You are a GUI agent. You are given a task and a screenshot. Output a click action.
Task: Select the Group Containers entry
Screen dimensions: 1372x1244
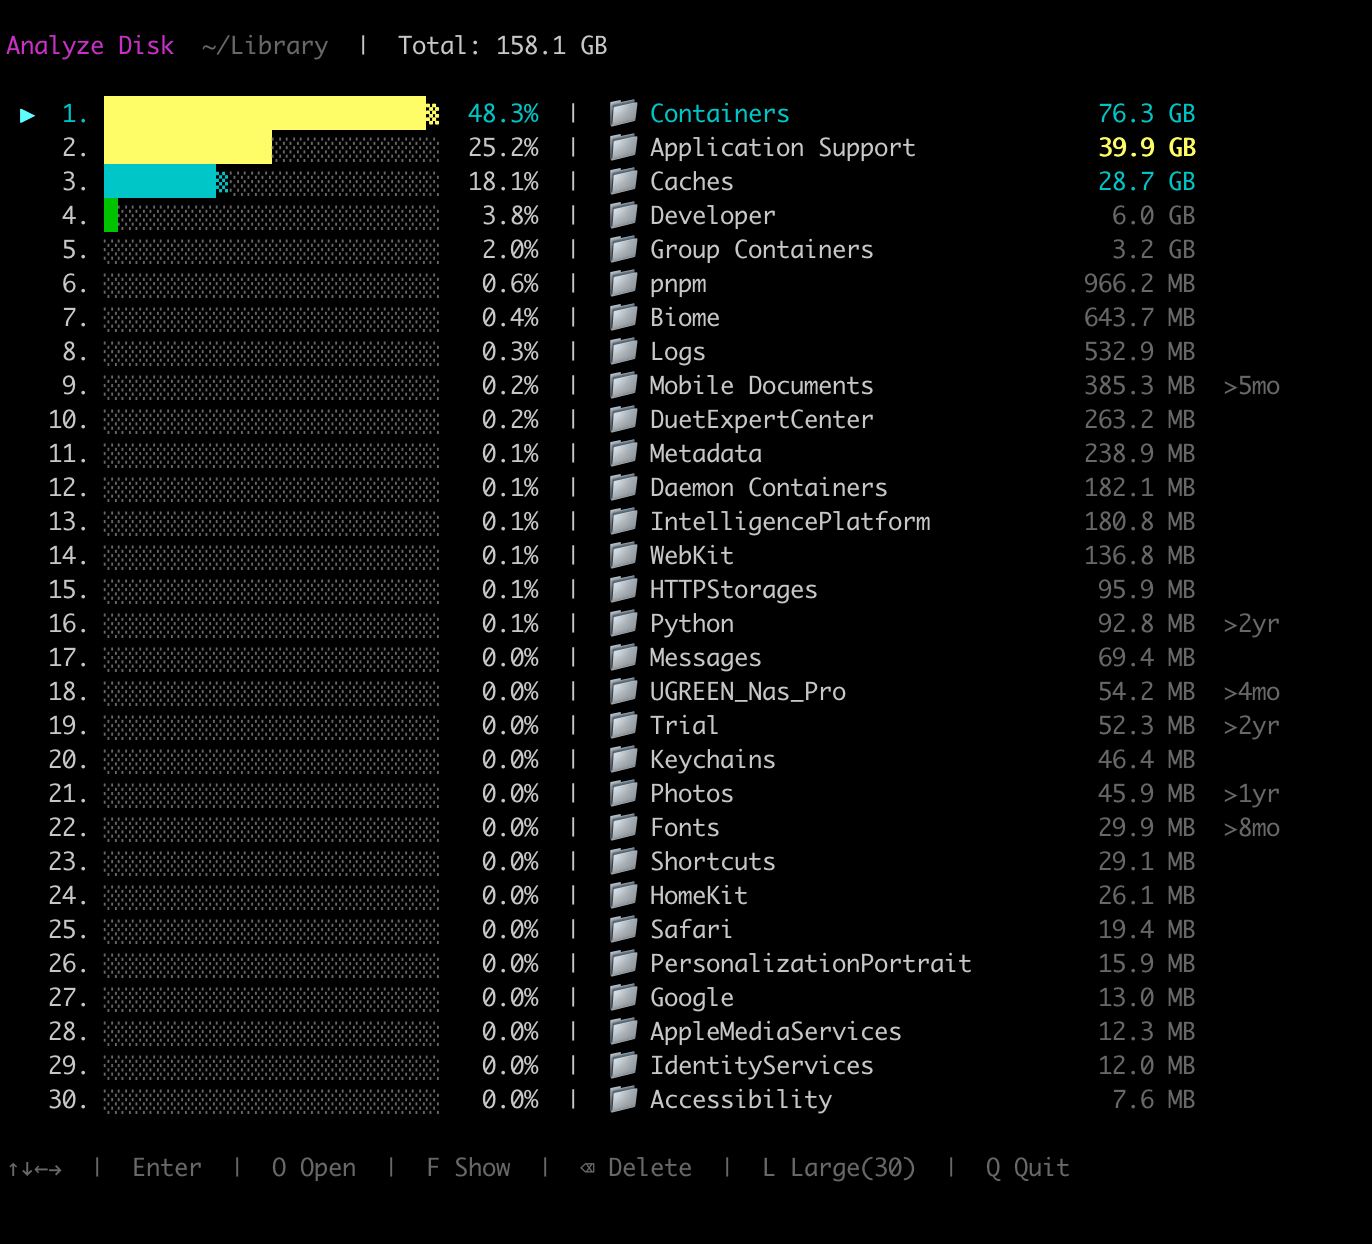tap(761, 250)
